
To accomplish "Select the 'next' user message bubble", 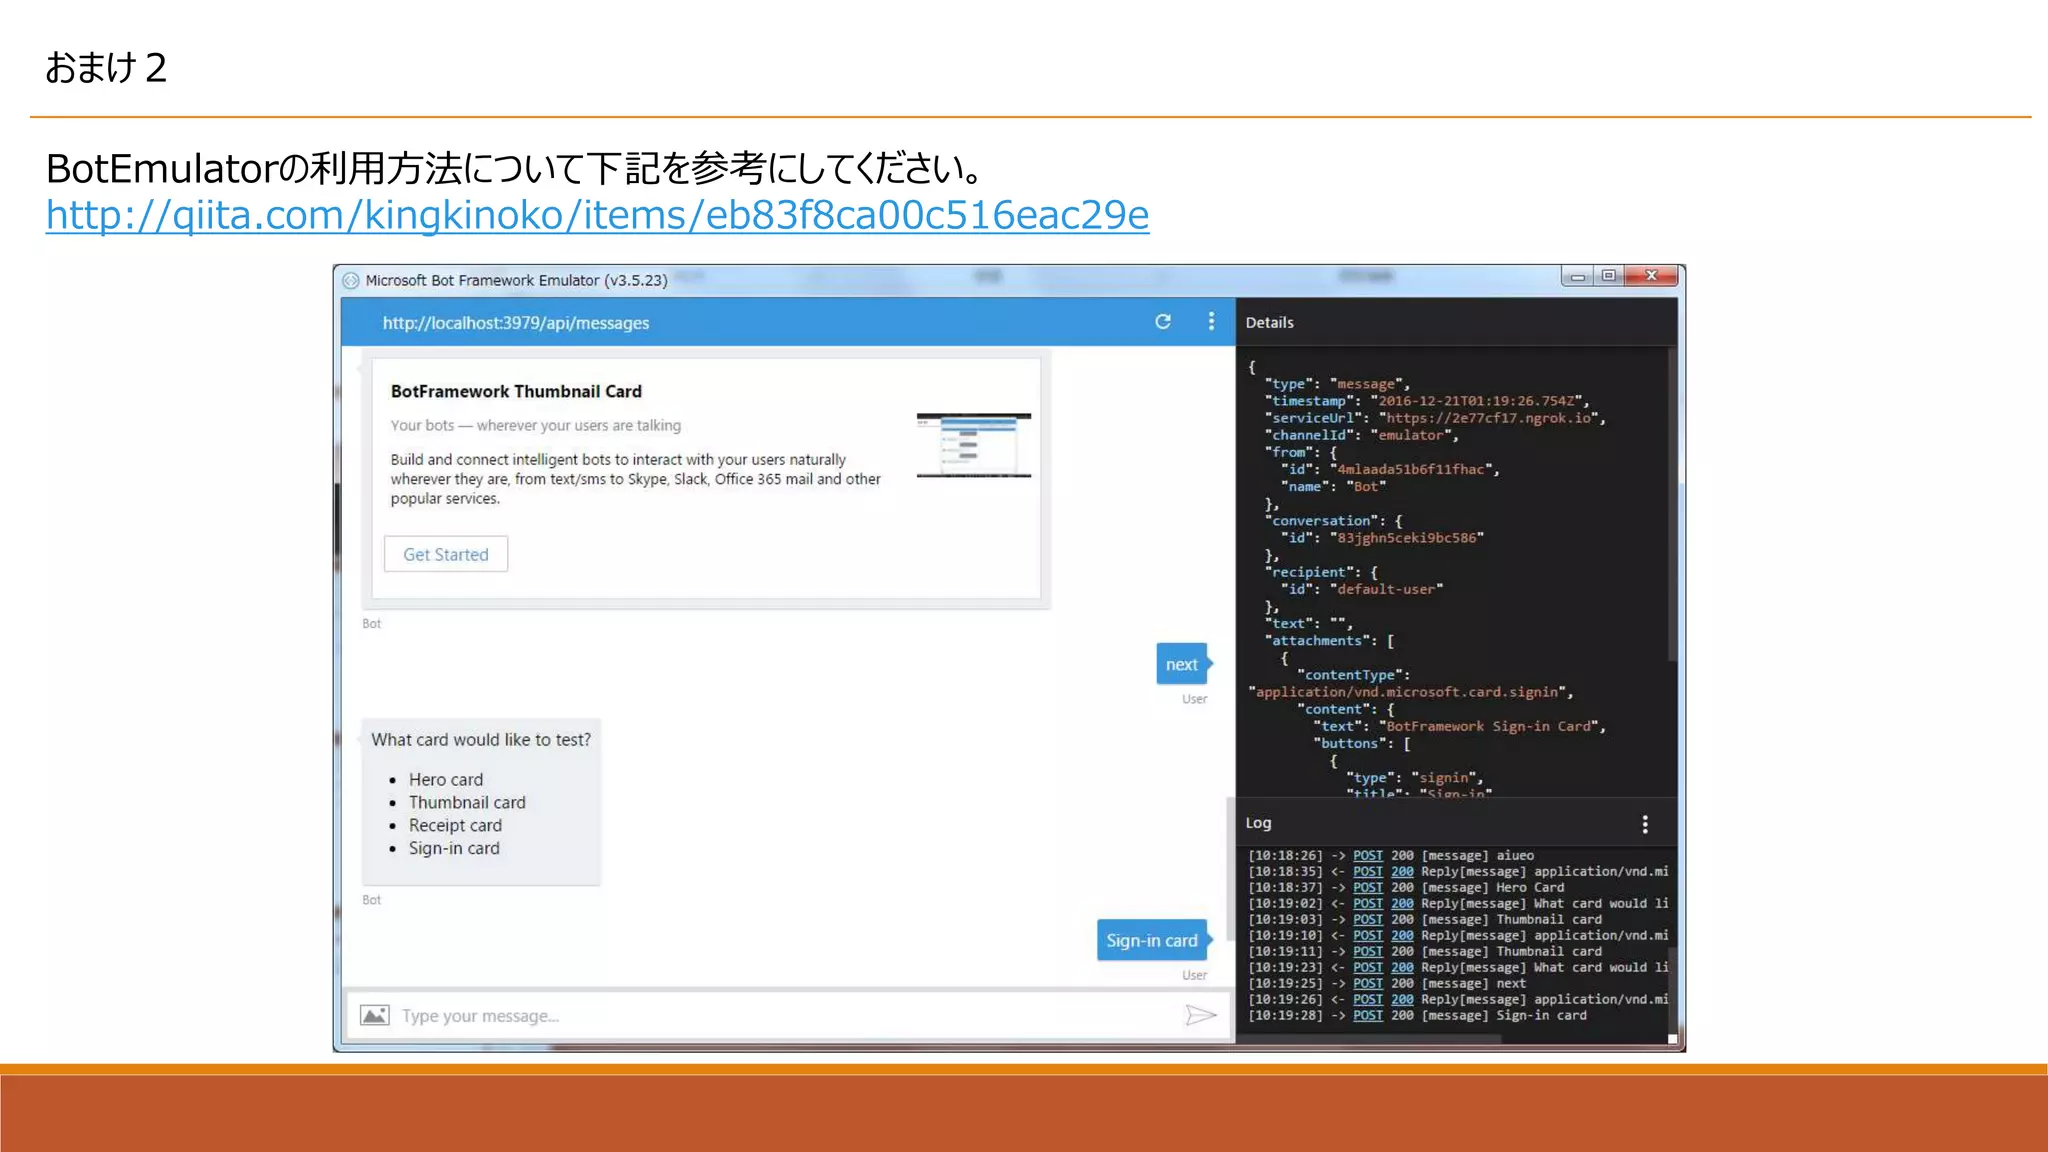I will pos(1181,665).
